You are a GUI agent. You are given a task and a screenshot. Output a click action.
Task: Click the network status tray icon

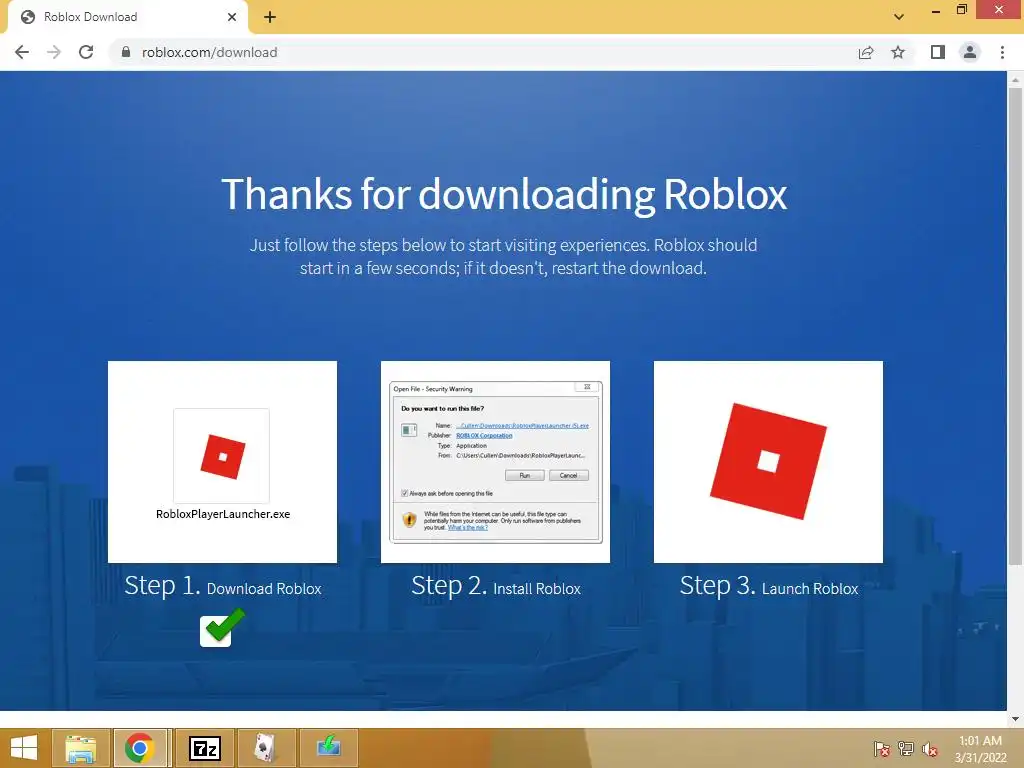[x=906, y=749]
